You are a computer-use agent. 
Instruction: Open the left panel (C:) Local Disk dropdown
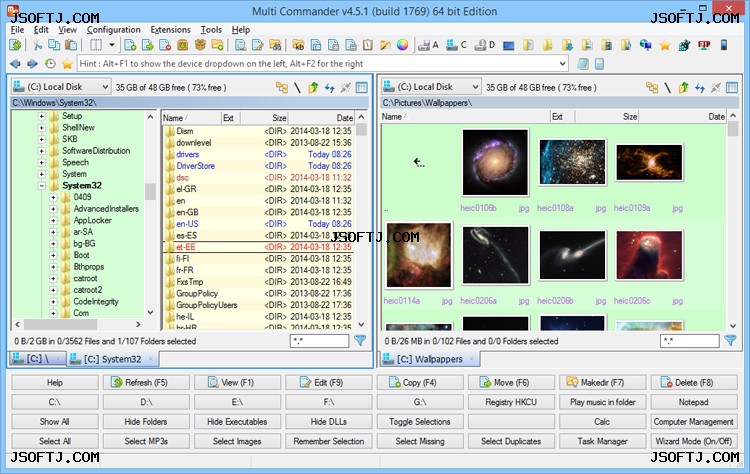coord(61,87)
